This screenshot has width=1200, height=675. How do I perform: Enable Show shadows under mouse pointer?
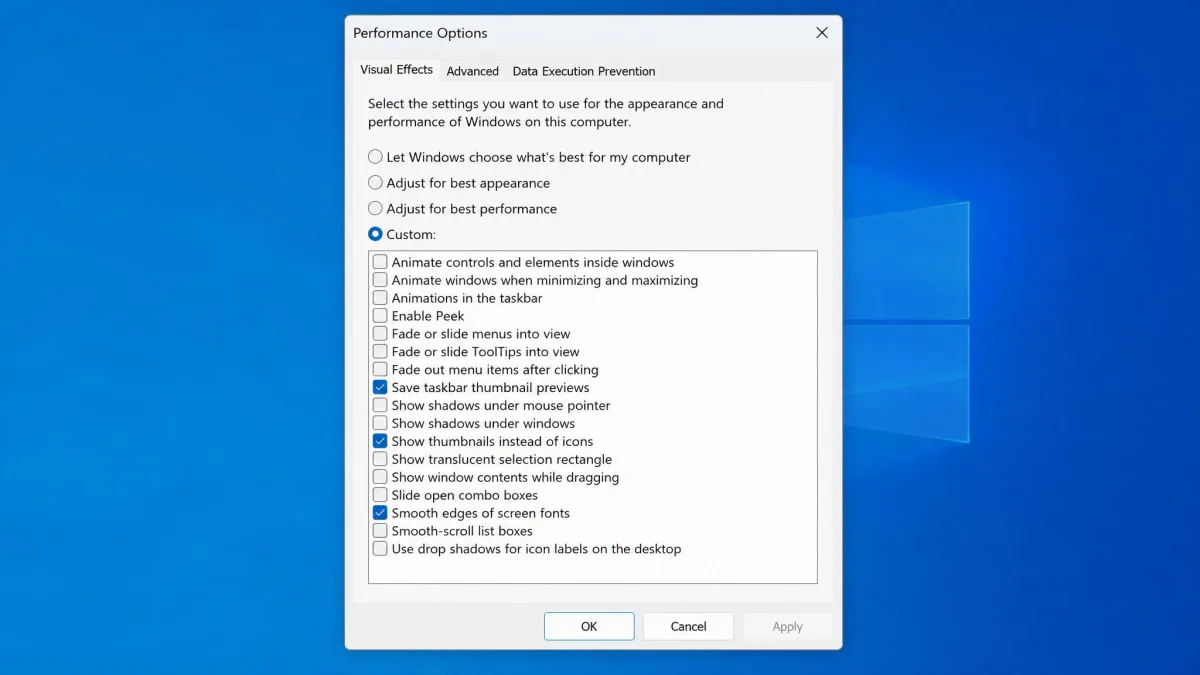[380, 405]
